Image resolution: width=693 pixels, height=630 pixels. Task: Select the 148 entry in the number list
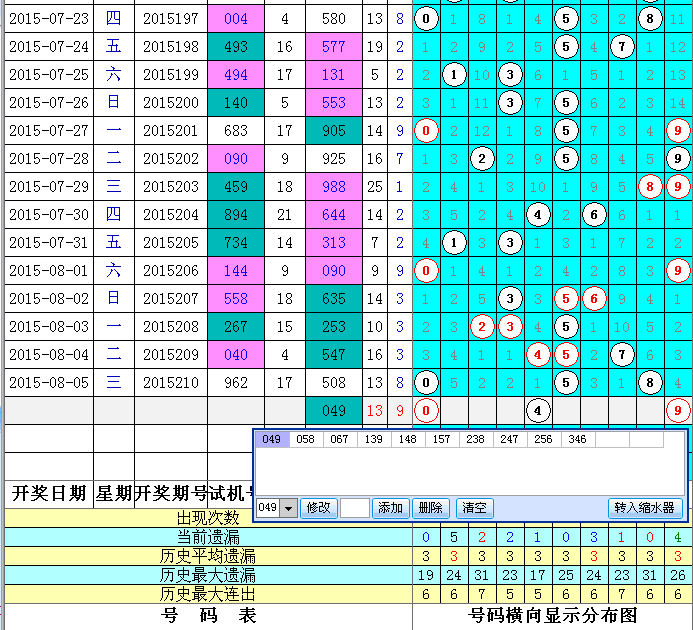pyautogui.click(x=408, y=439)
